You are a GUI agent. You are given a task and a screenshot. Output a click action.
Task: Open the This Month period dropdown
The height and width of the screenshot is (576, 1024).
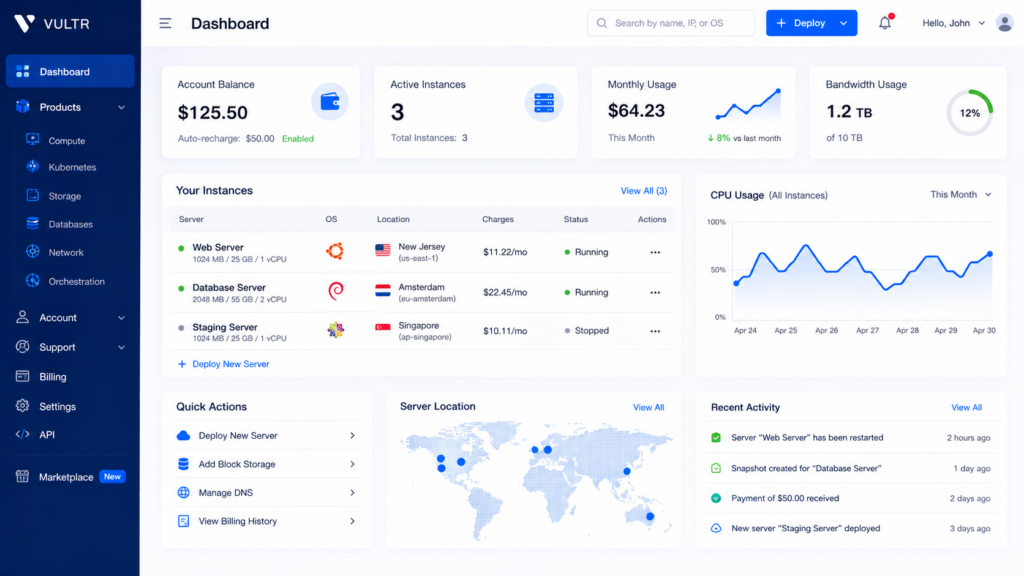[x=961, y=195]
